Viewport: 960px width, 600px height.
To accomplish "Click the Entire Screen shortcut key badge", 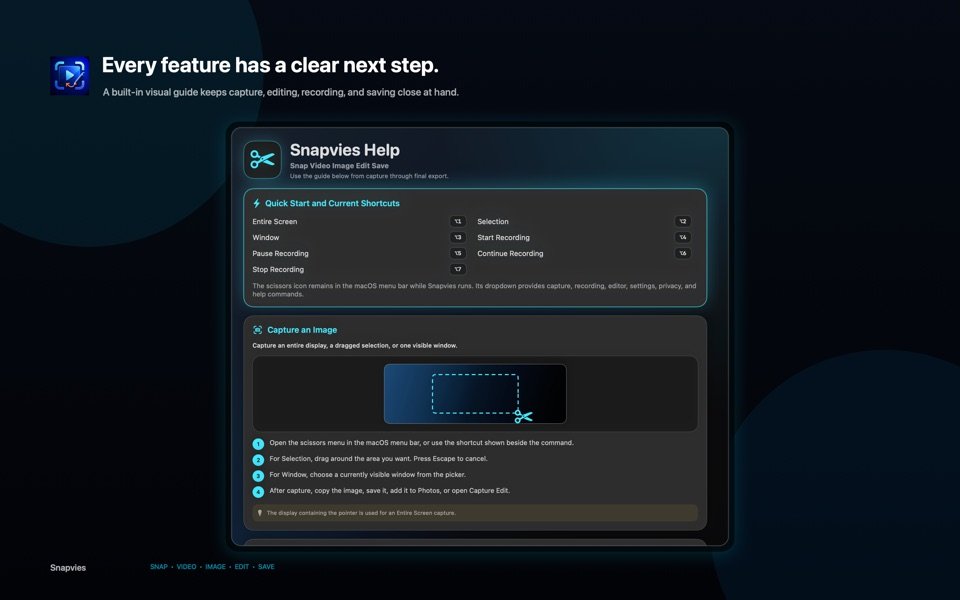I will 457,222.
